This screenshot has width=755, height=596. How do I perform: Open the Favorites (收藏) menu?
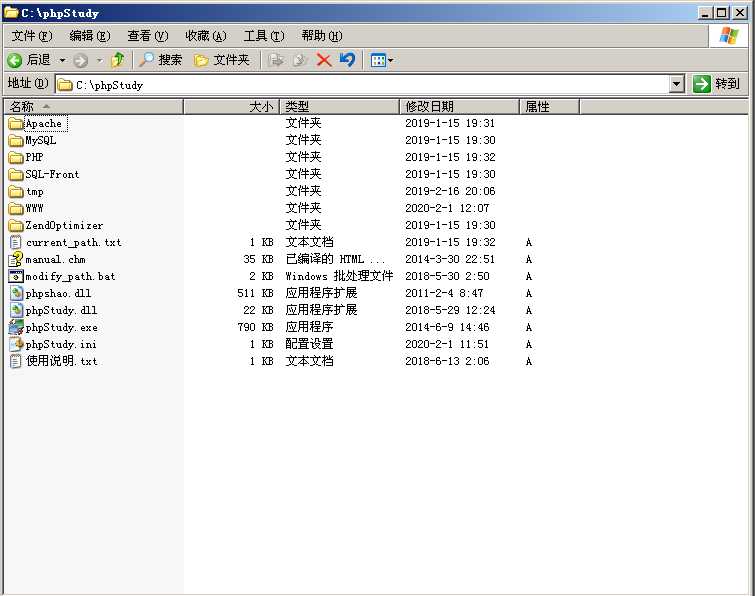click(x=206, y=36)
